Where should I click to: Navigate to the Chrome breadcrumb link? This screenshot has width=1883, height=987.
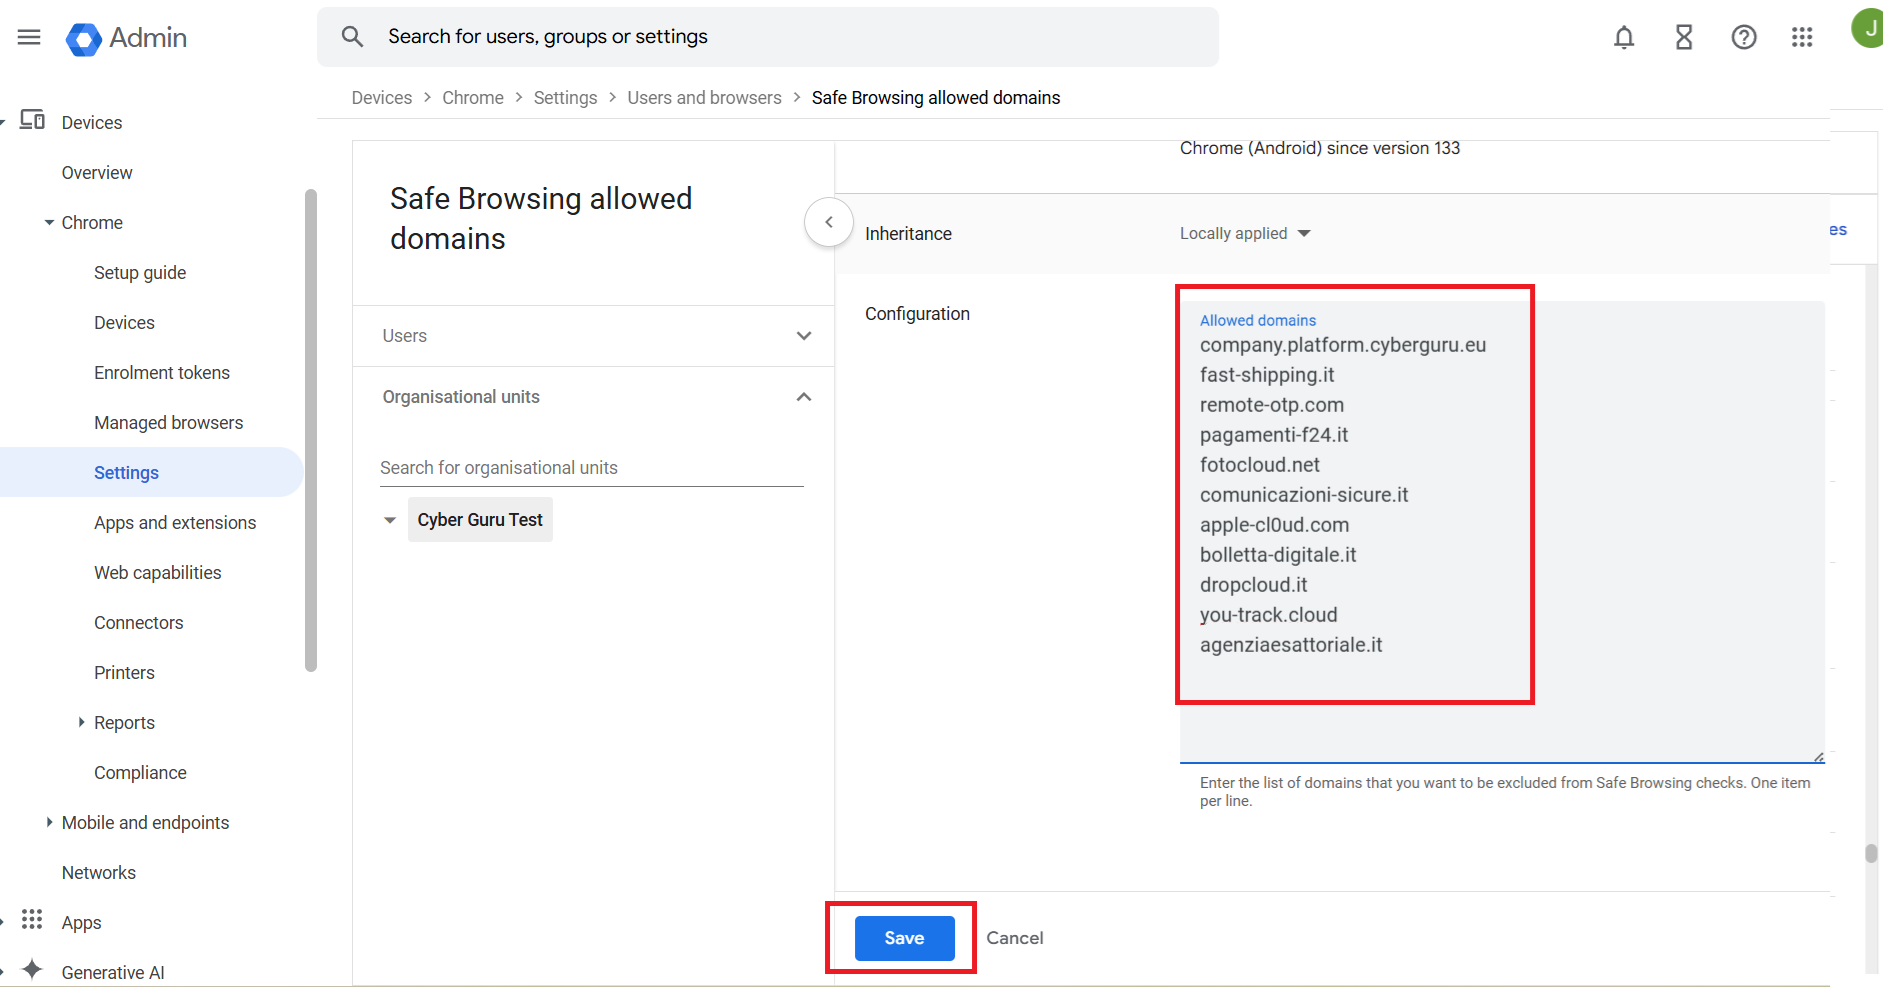point(473,97)
